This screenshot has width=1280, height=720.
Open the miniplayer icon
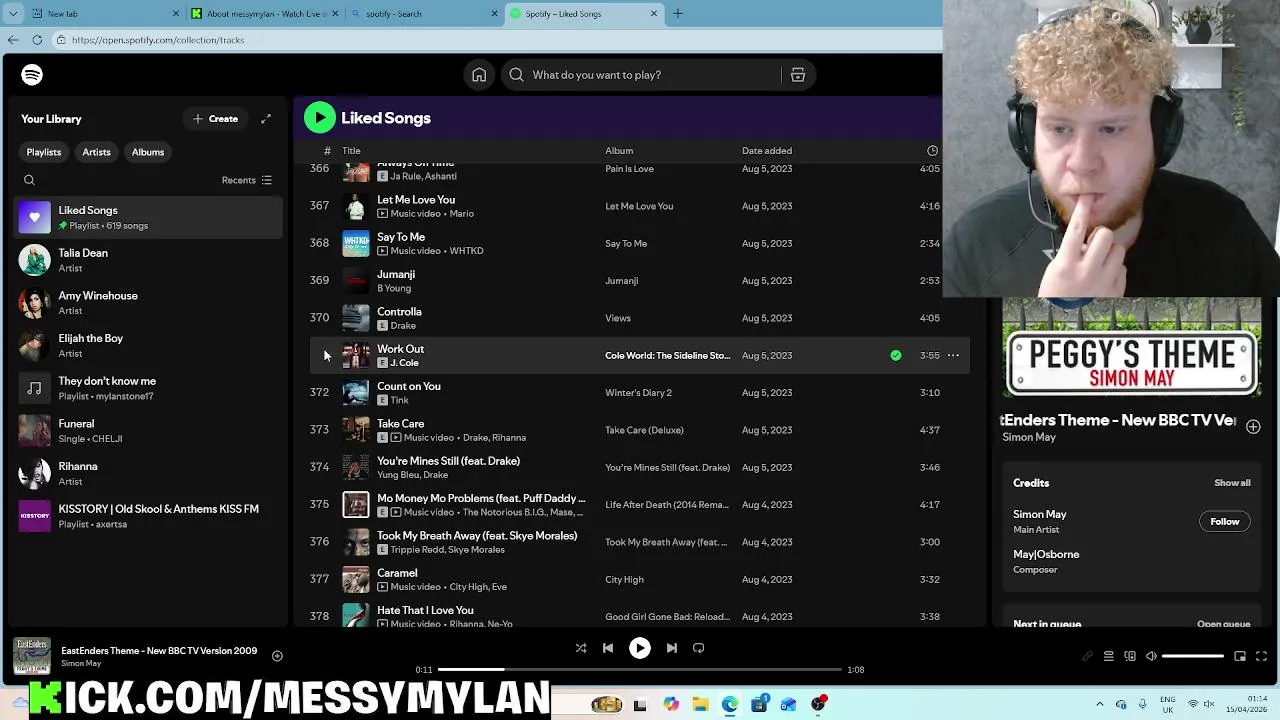point(1240,656)
